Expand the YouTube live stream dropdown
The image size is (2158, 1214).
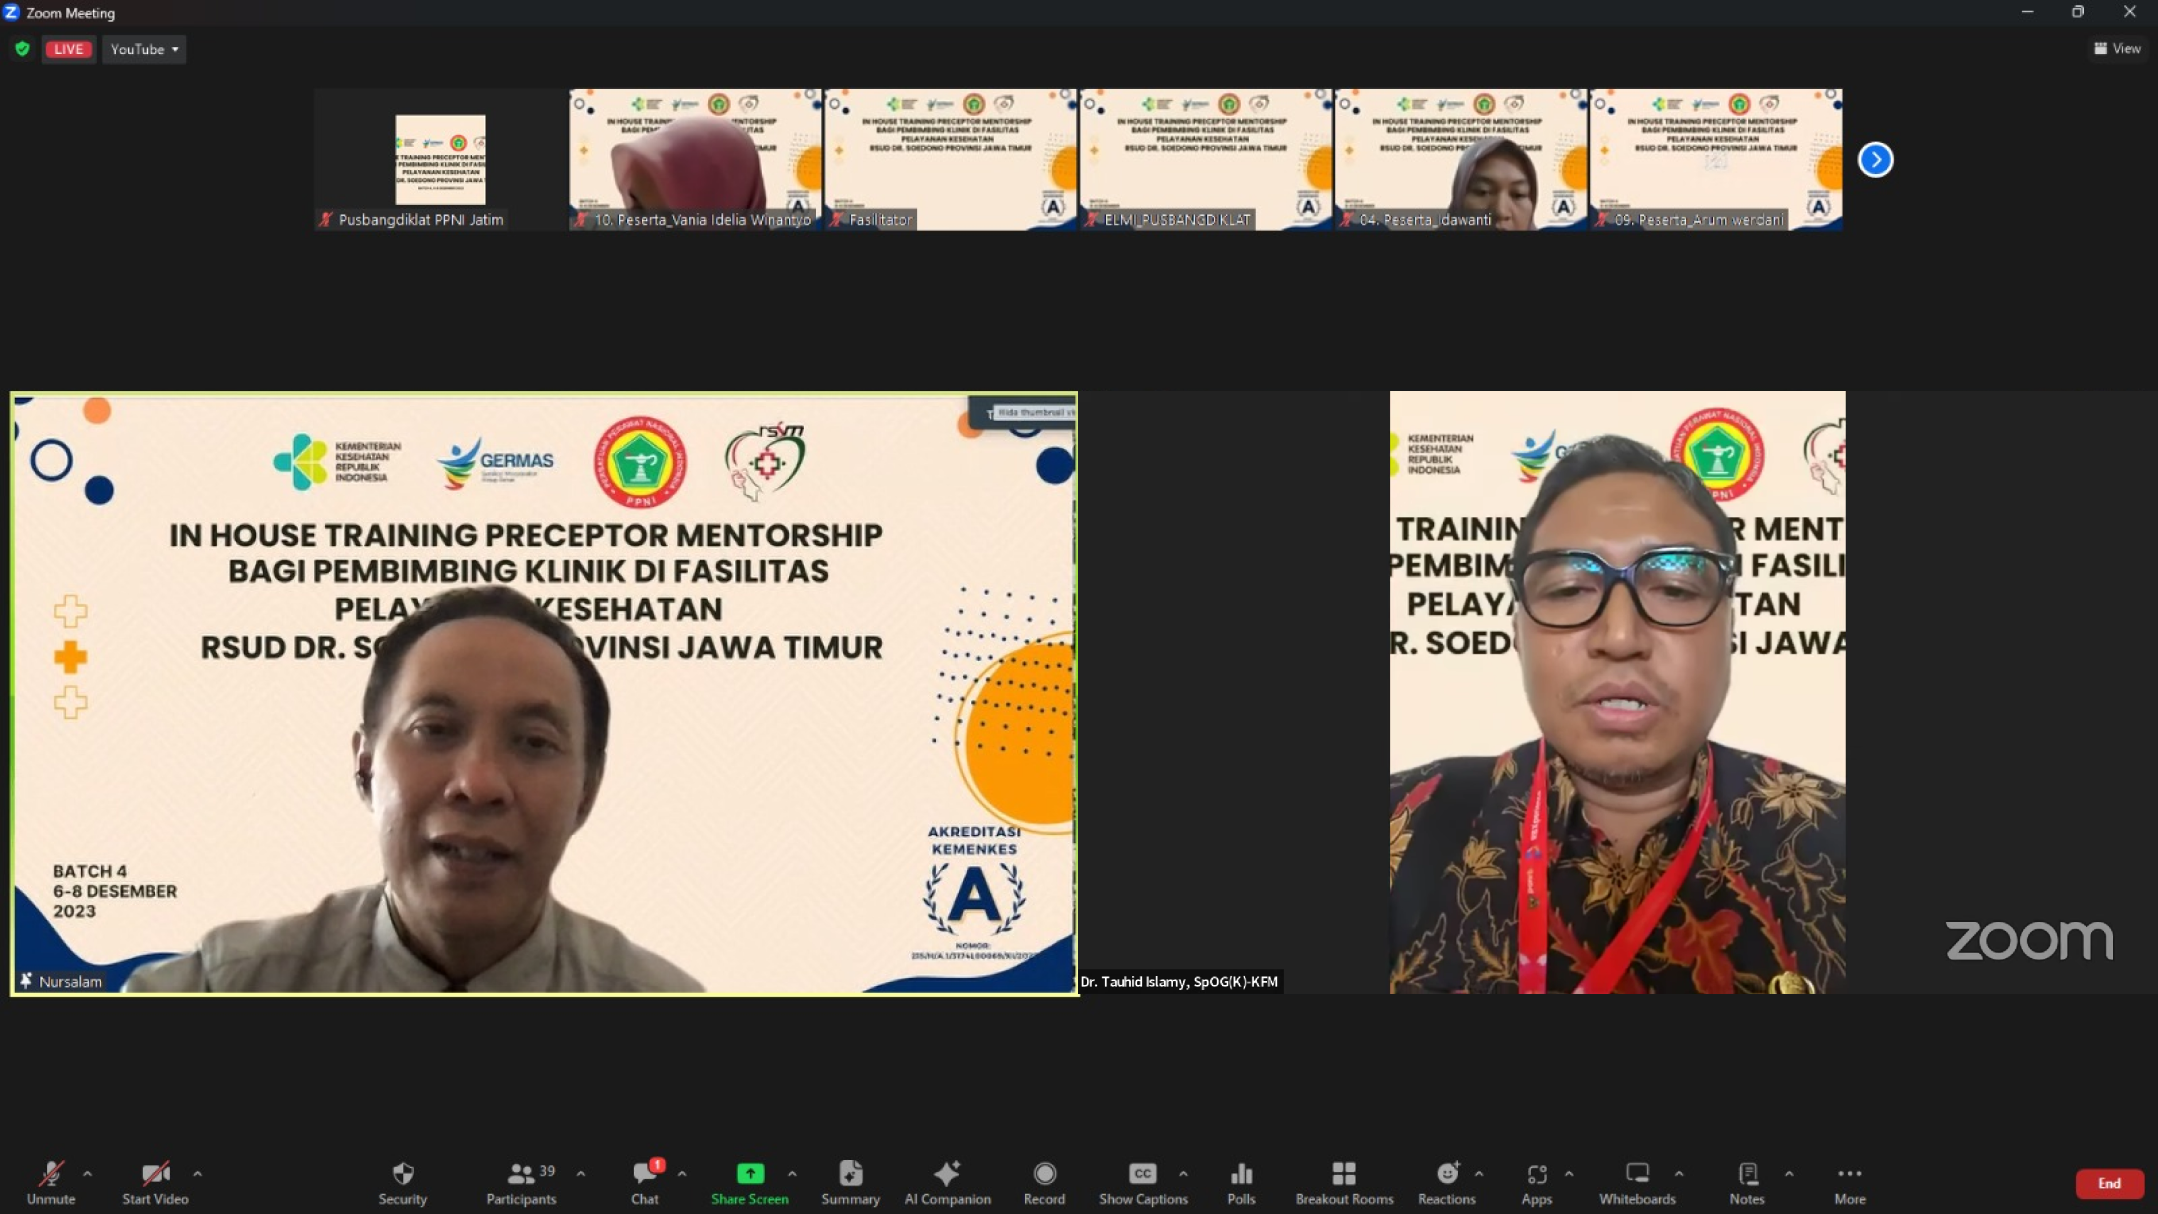point(145,49)
